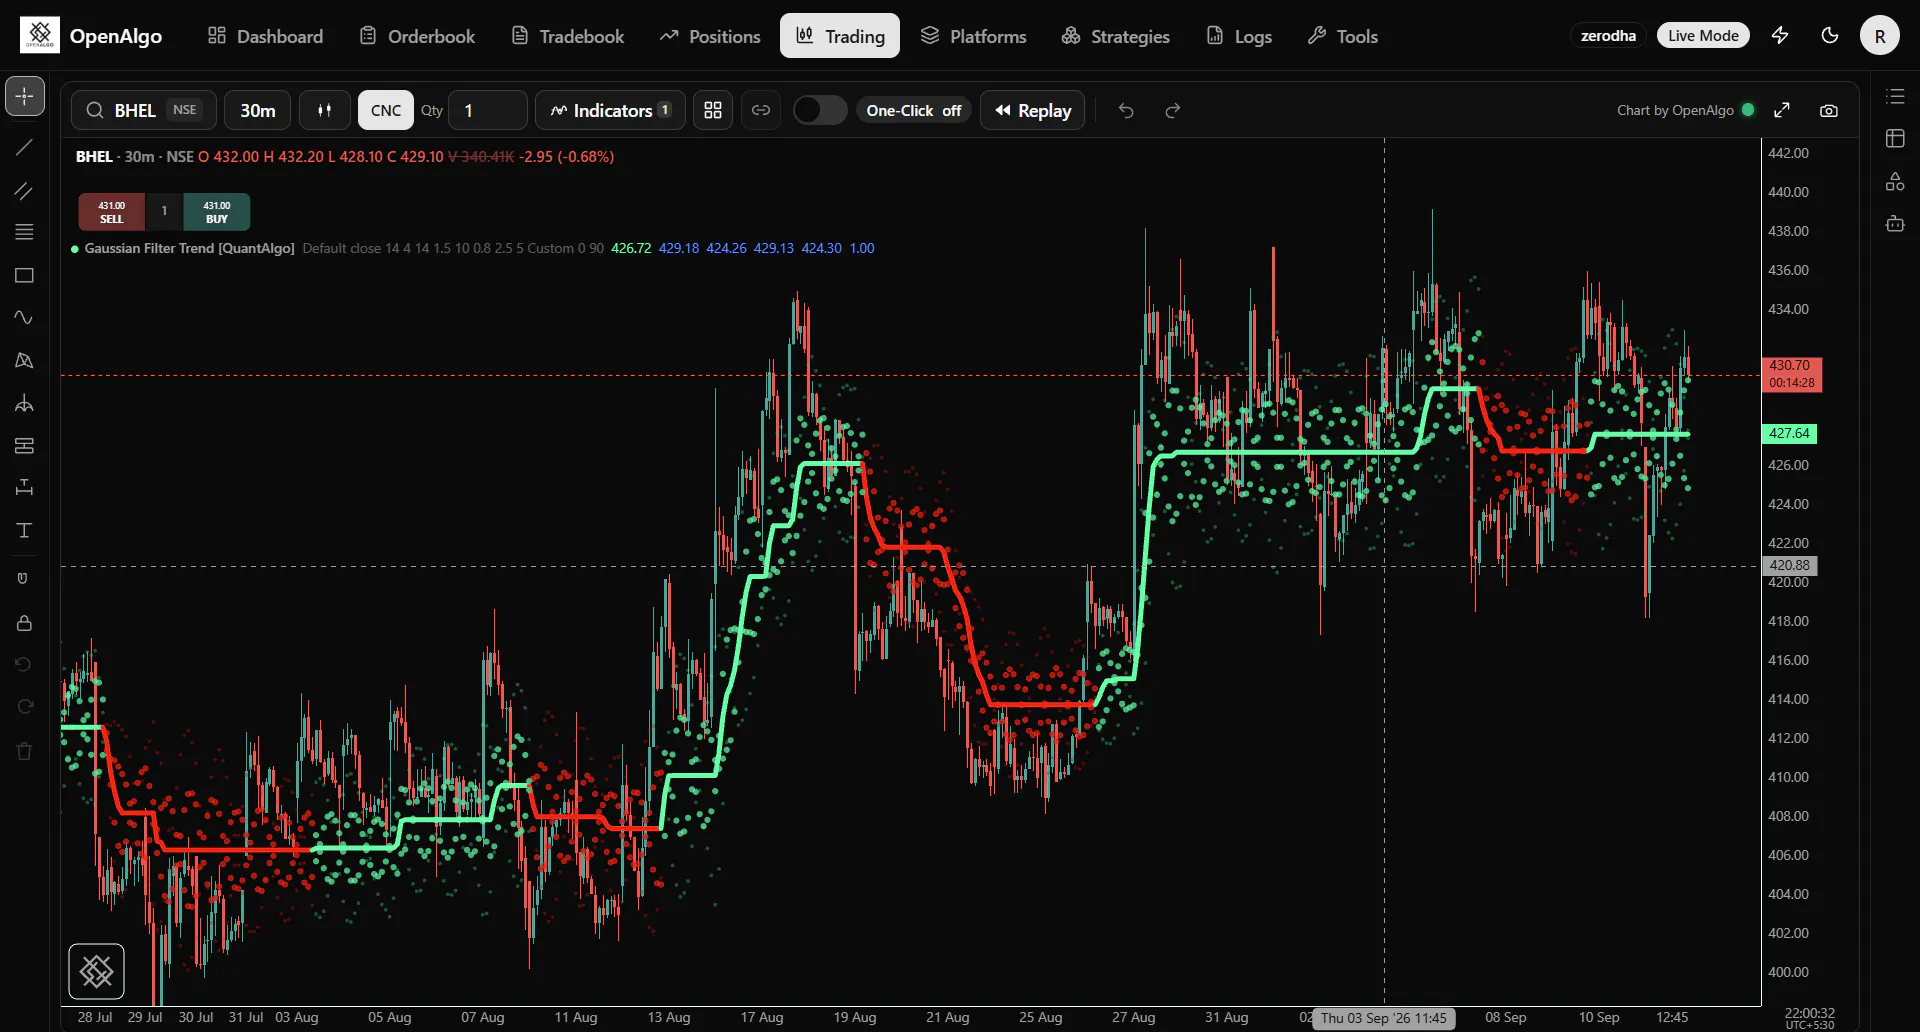Open the data table panel icon
The height and width of the screenshot is (1032, 1920).
tap(1895, 138)
